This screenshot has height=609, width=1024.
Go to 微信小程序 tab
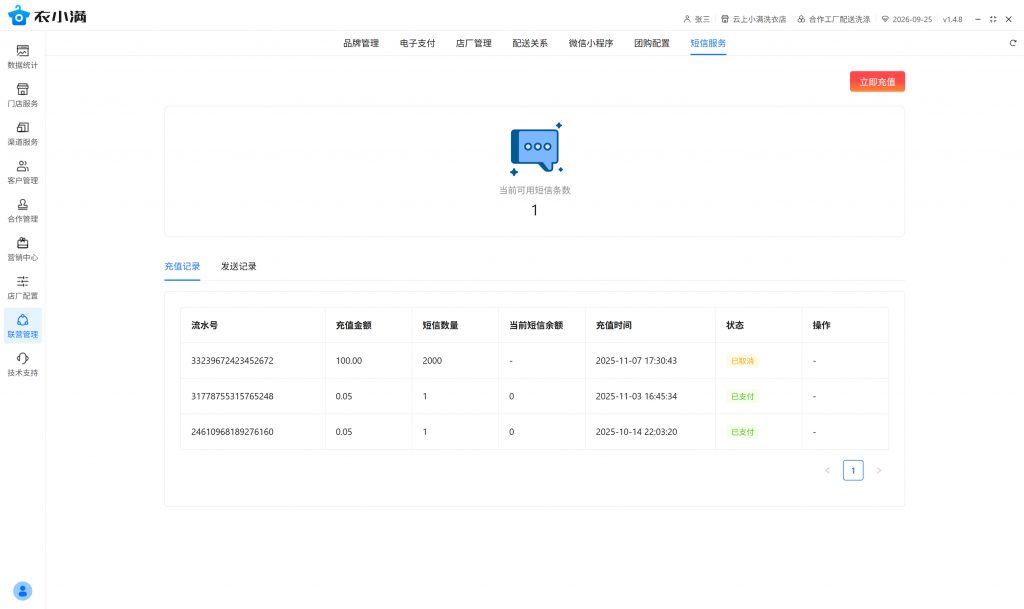[590, 43]
